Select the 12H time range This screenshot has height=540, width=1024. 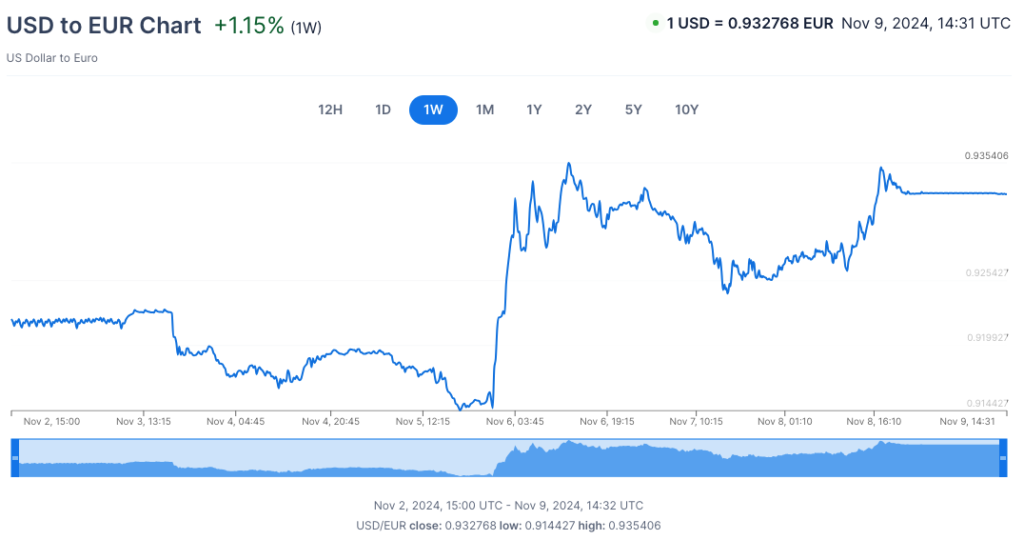coord(330,110)
